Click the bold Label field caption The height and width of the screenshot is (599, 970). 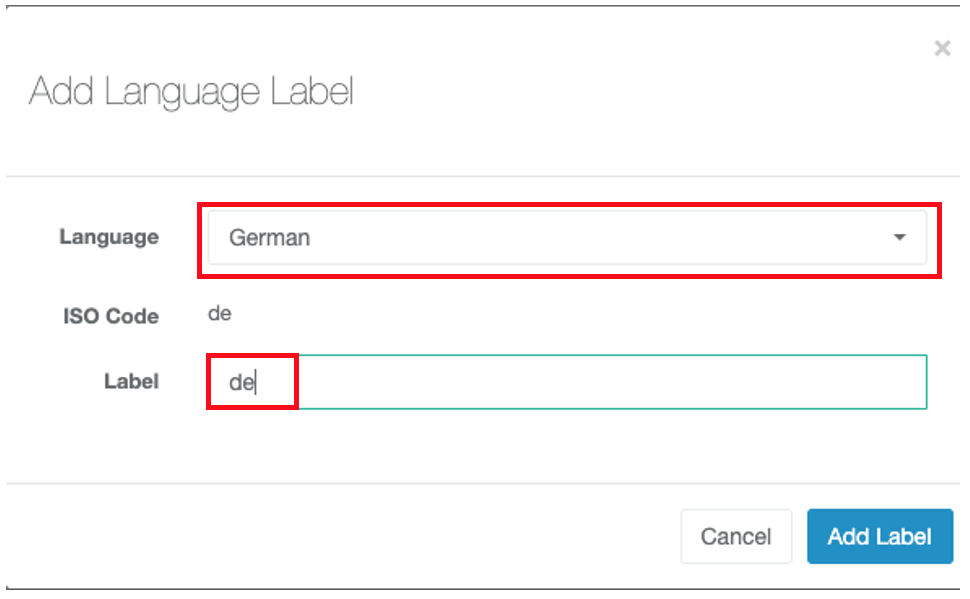click(x=131, y=381)
